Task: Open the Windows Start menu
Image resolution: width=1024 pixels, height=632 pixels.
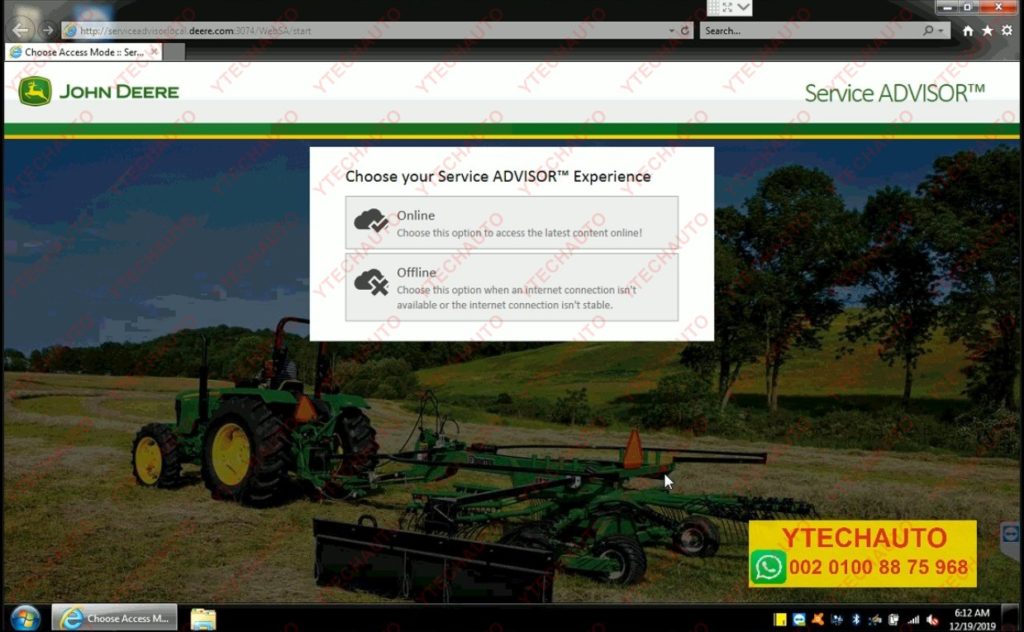Action: pyautogui.click(x=25, y=618)
